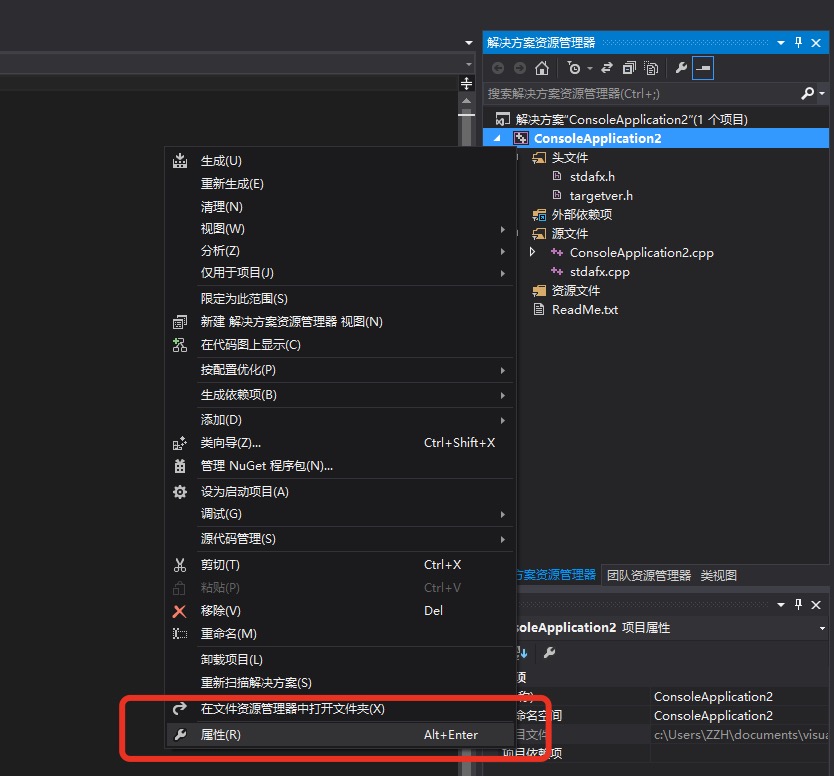The width and height of the screenshot is (834, 776).
Task: Click Sync with Active Document arrows icon
Action: (607, 68)
